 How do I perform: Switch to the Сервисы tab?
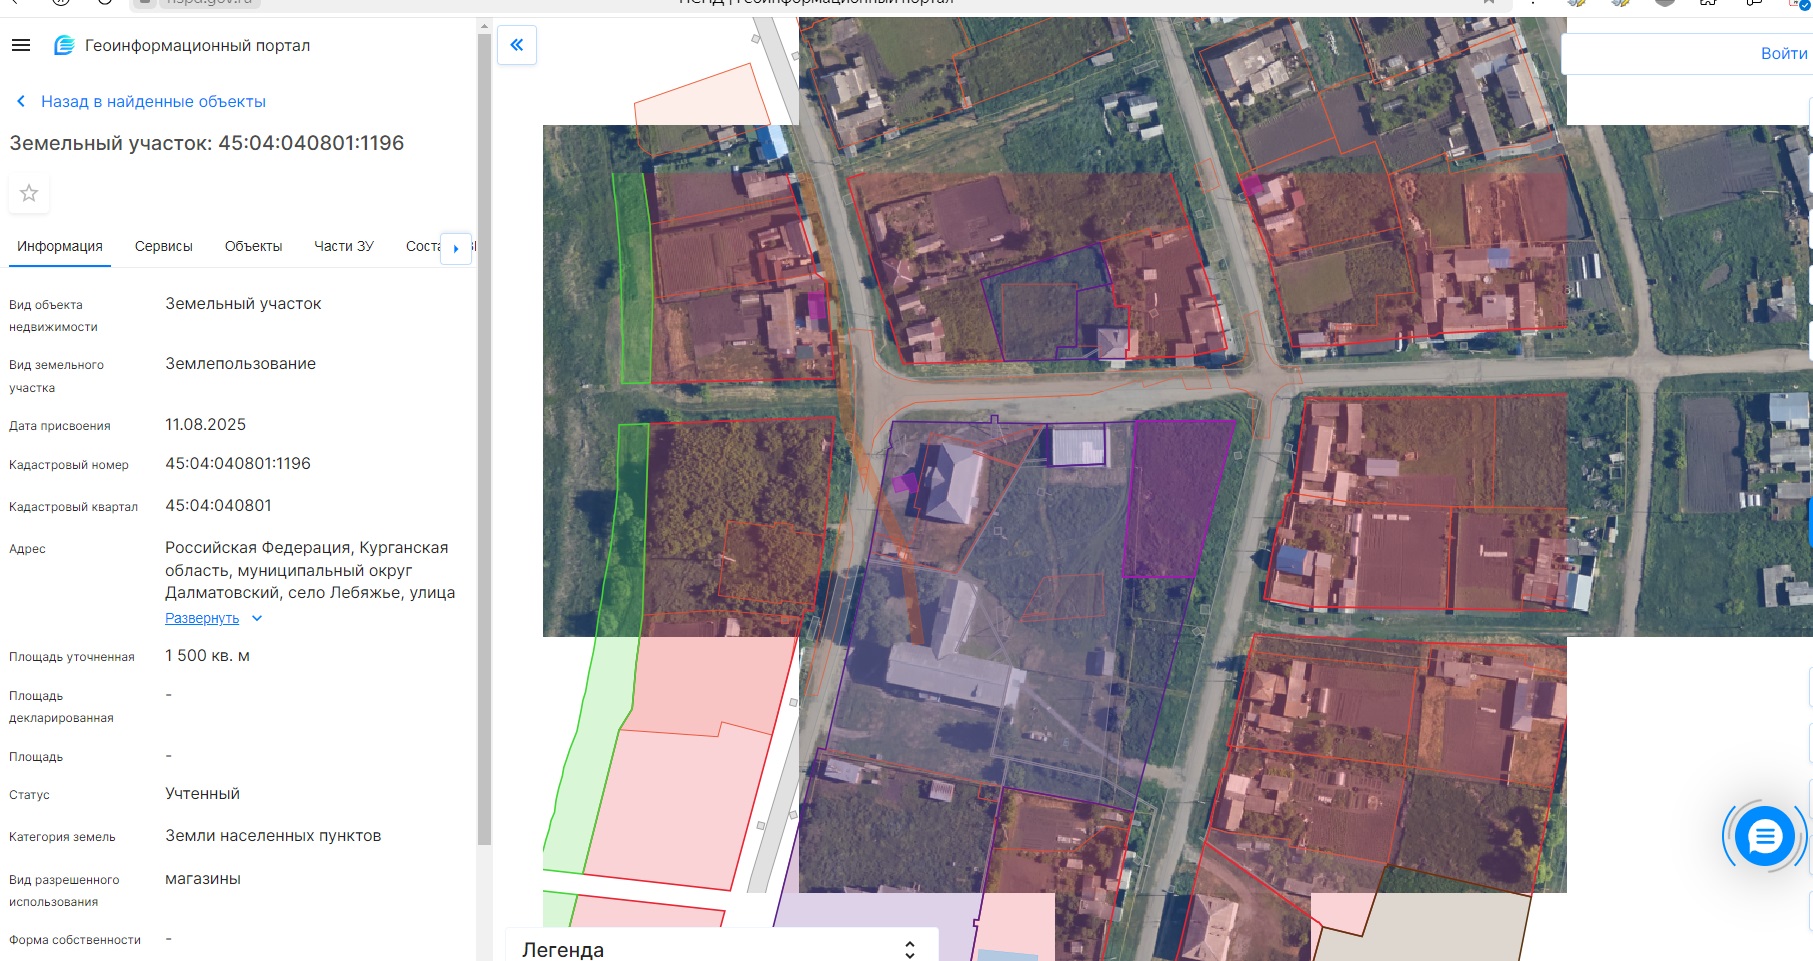tap(164, 246)
